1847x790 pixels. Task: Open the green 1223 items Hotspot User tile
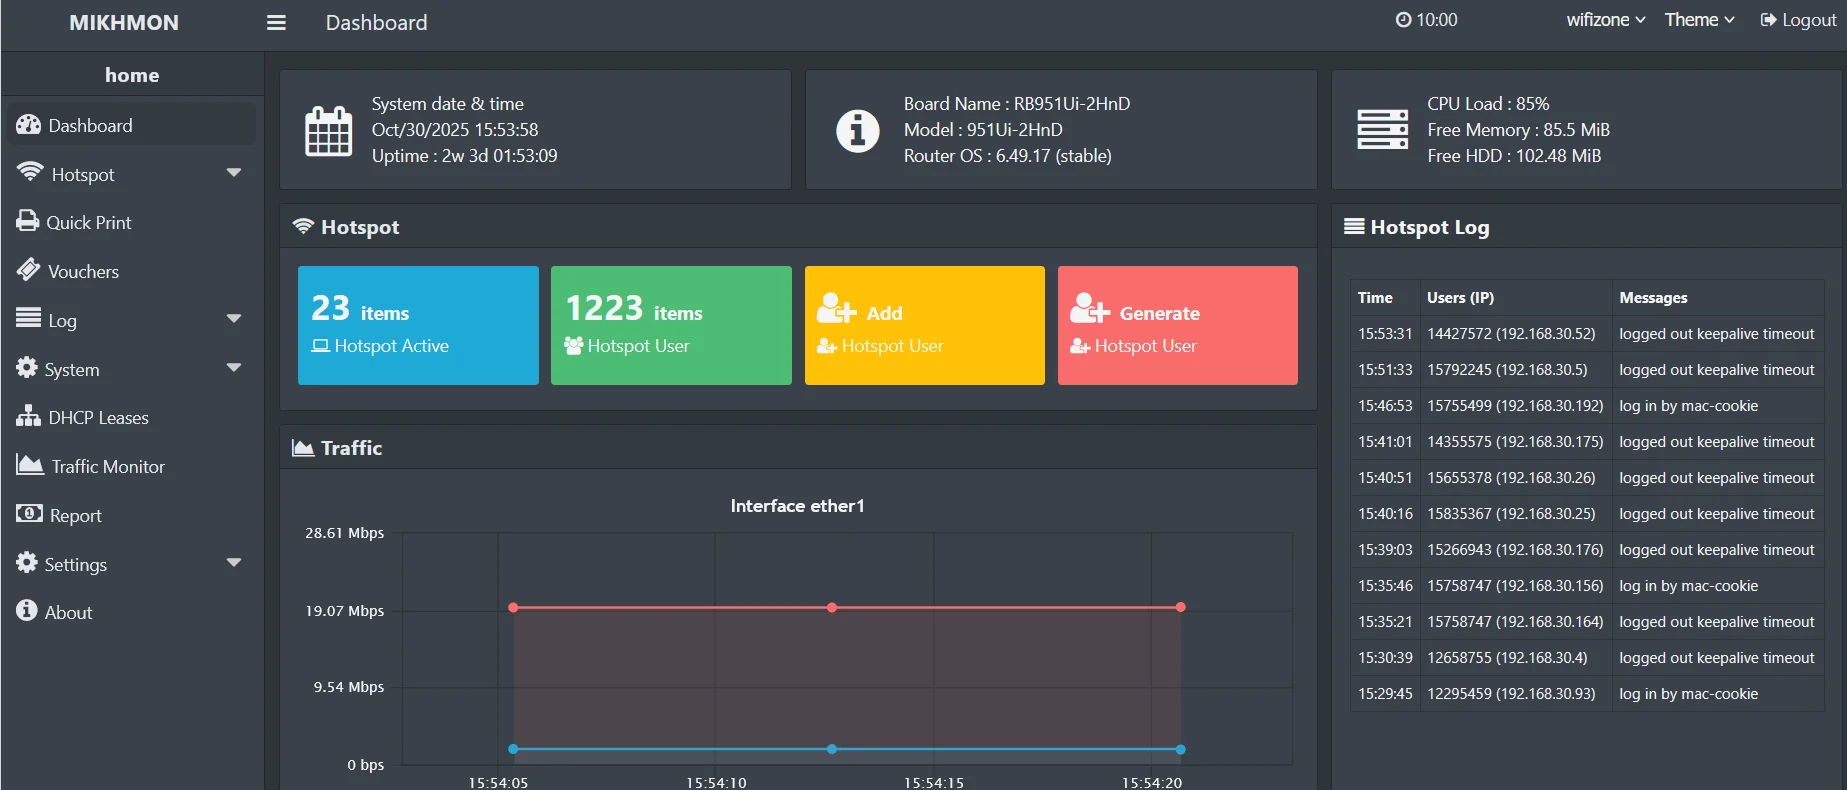pos(671,325)
